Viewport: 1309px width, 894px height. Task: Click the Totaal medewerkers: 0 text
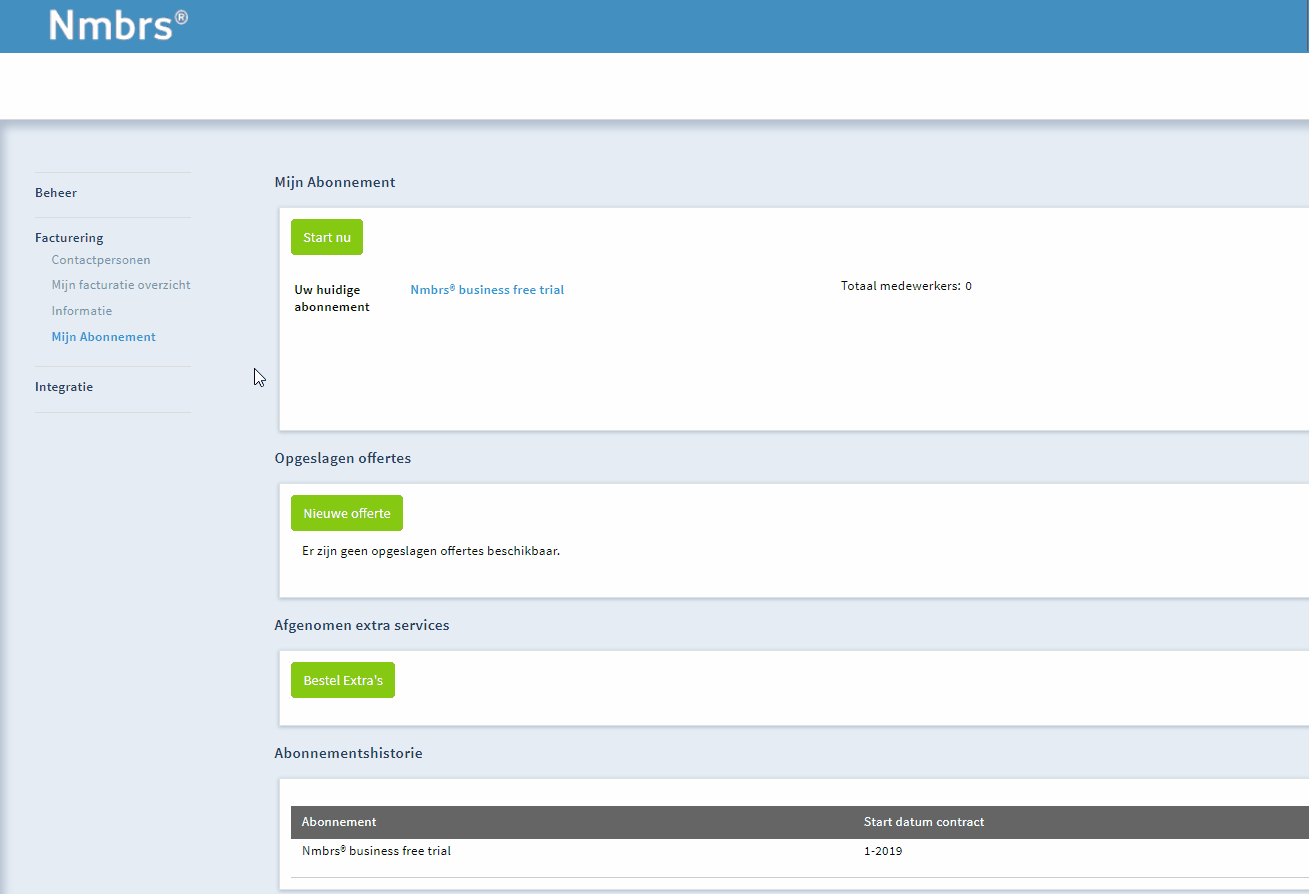pos(906,286)
